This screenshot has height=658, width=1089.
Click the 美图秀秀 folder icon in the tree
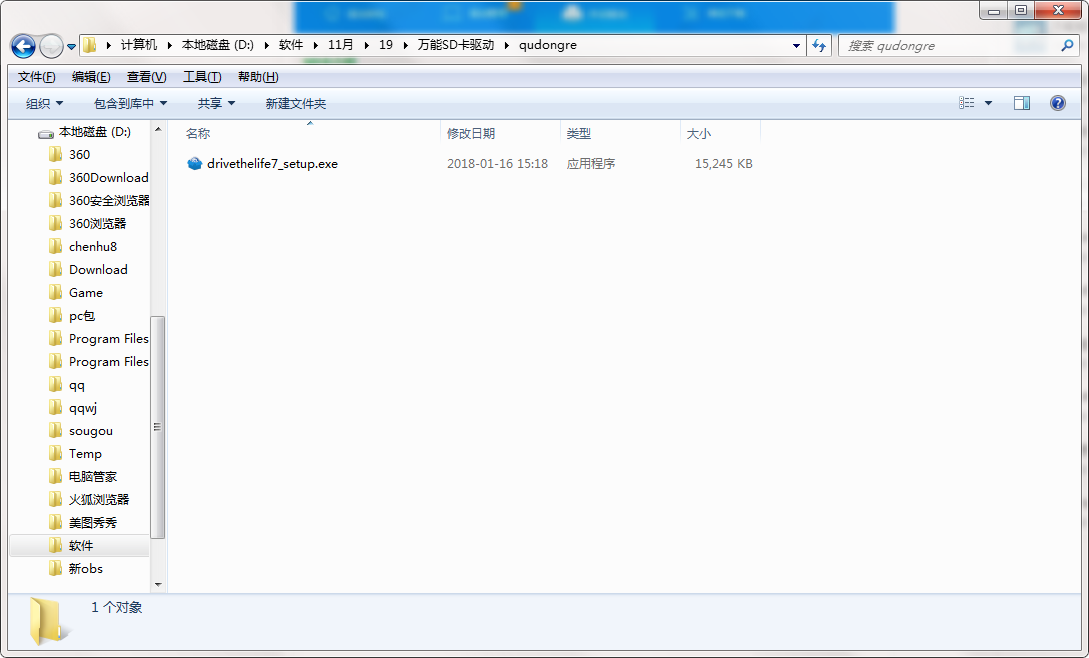[56, 522]
